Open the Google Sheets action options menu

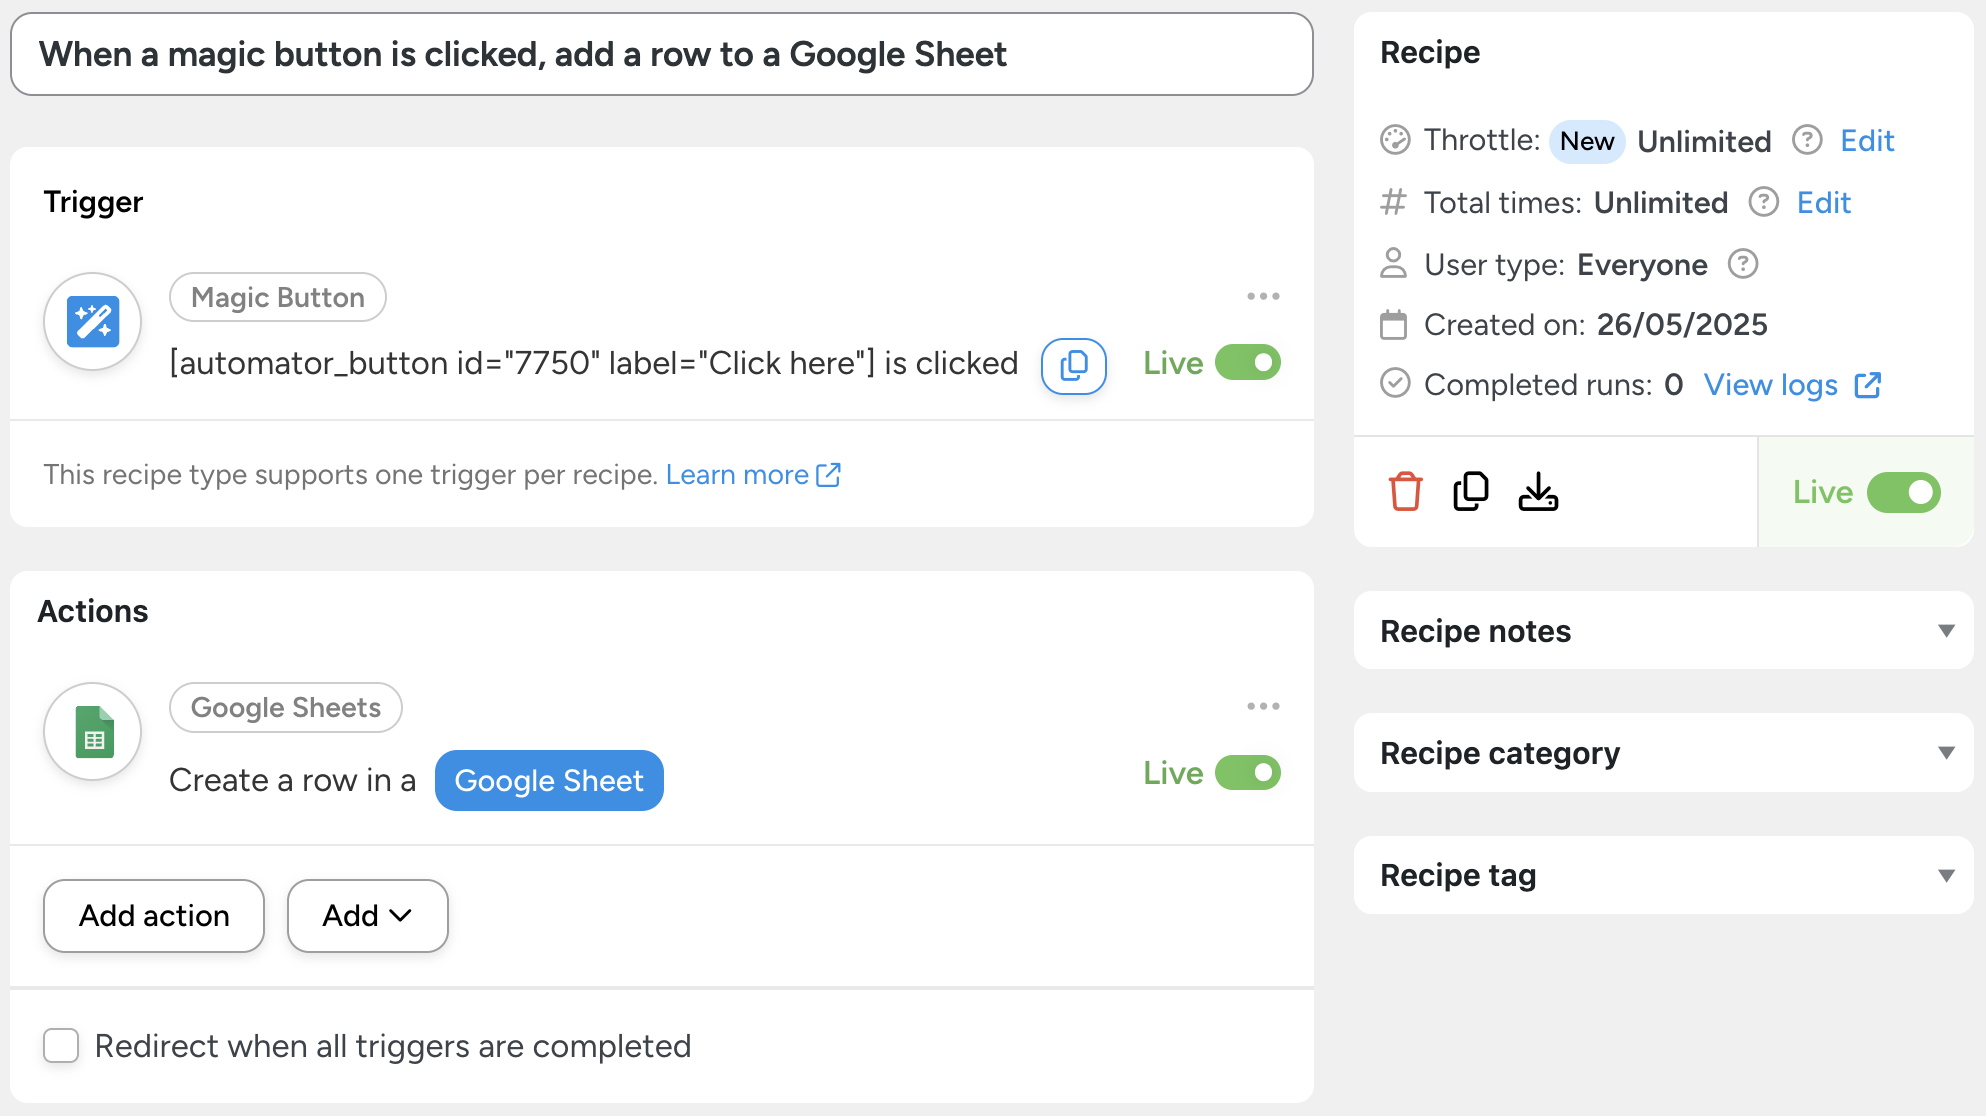(1263, 707)
